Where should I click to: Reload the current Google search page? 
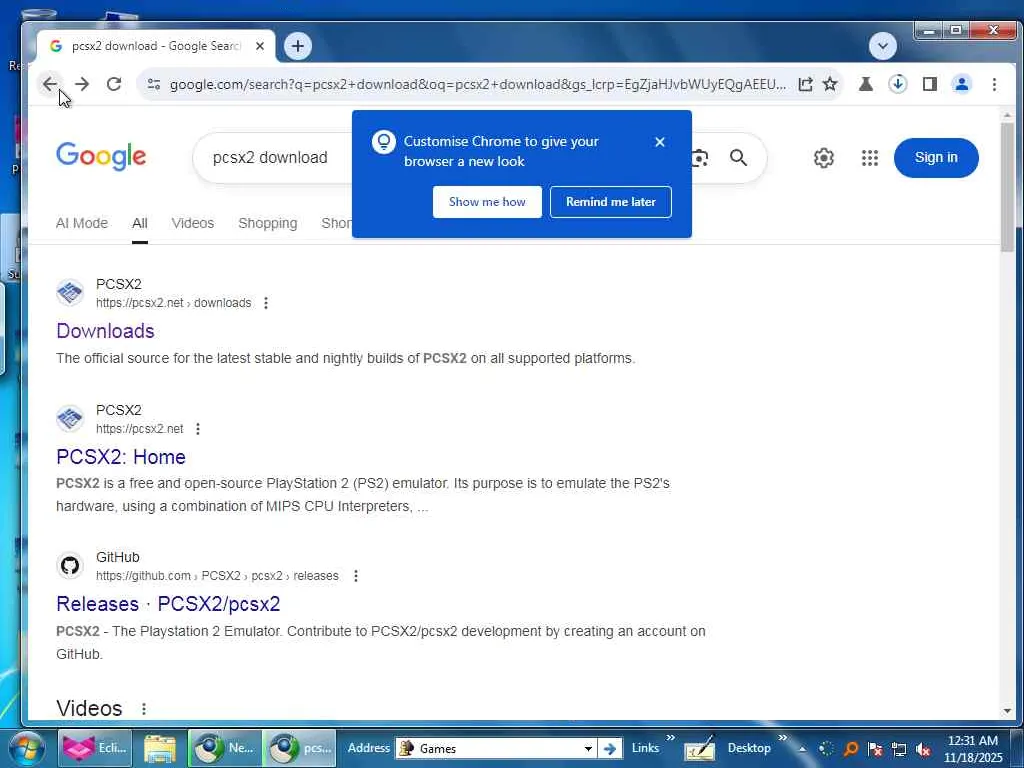(114, 84)
